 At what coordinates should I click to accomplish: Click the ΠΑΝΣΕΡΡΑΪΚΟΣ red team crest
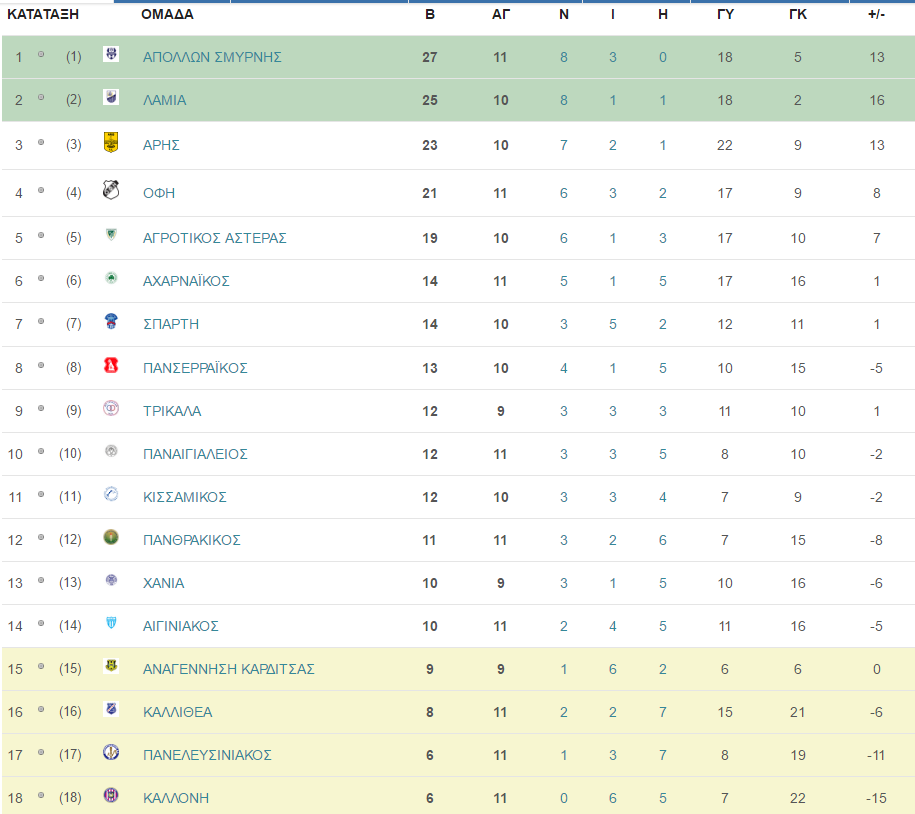(111, 365)
